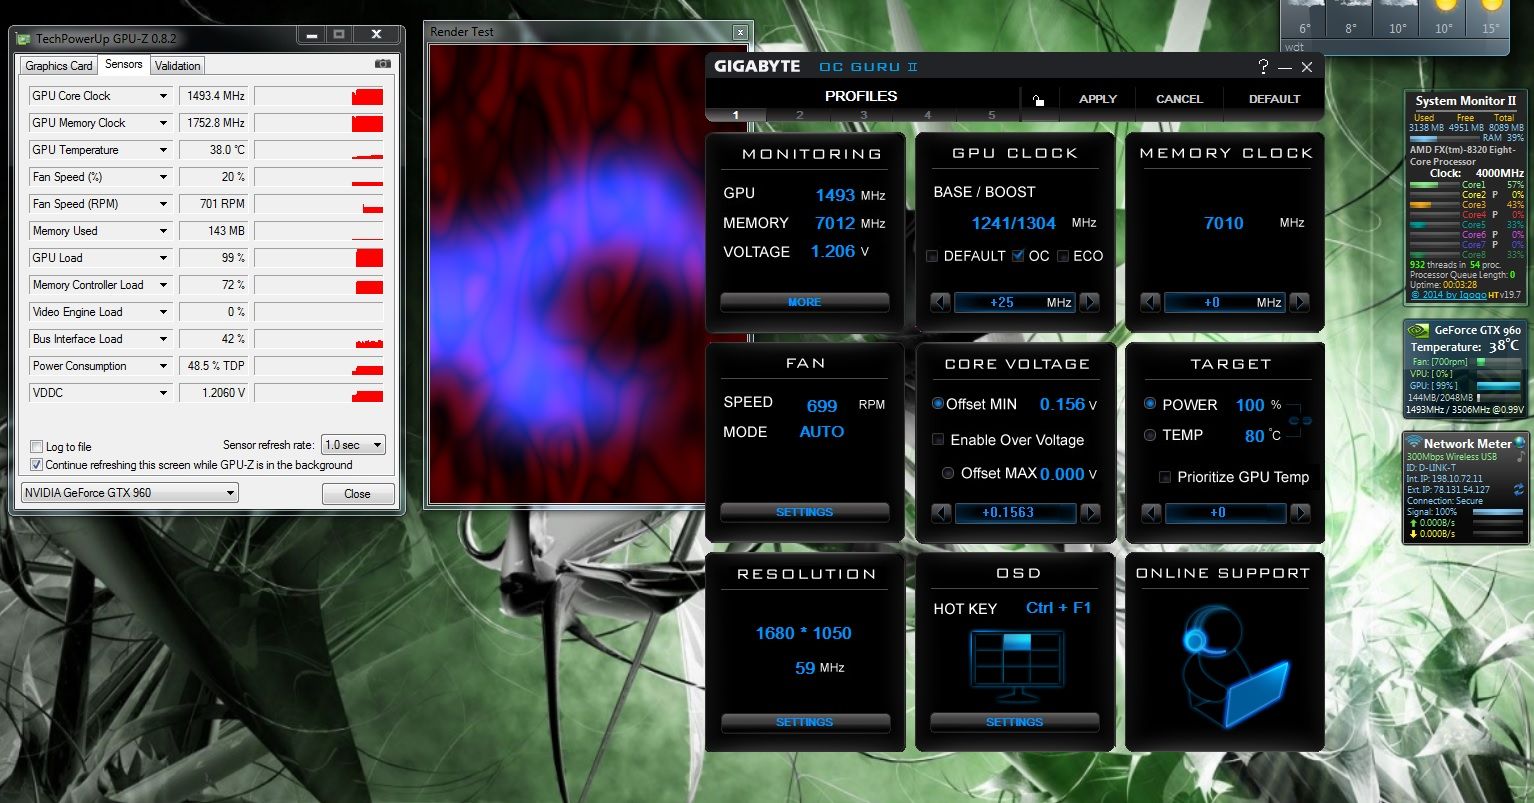Check Prioritize GPU Temp
This screenshot has height=803, width=1534.
point(1165,477)
